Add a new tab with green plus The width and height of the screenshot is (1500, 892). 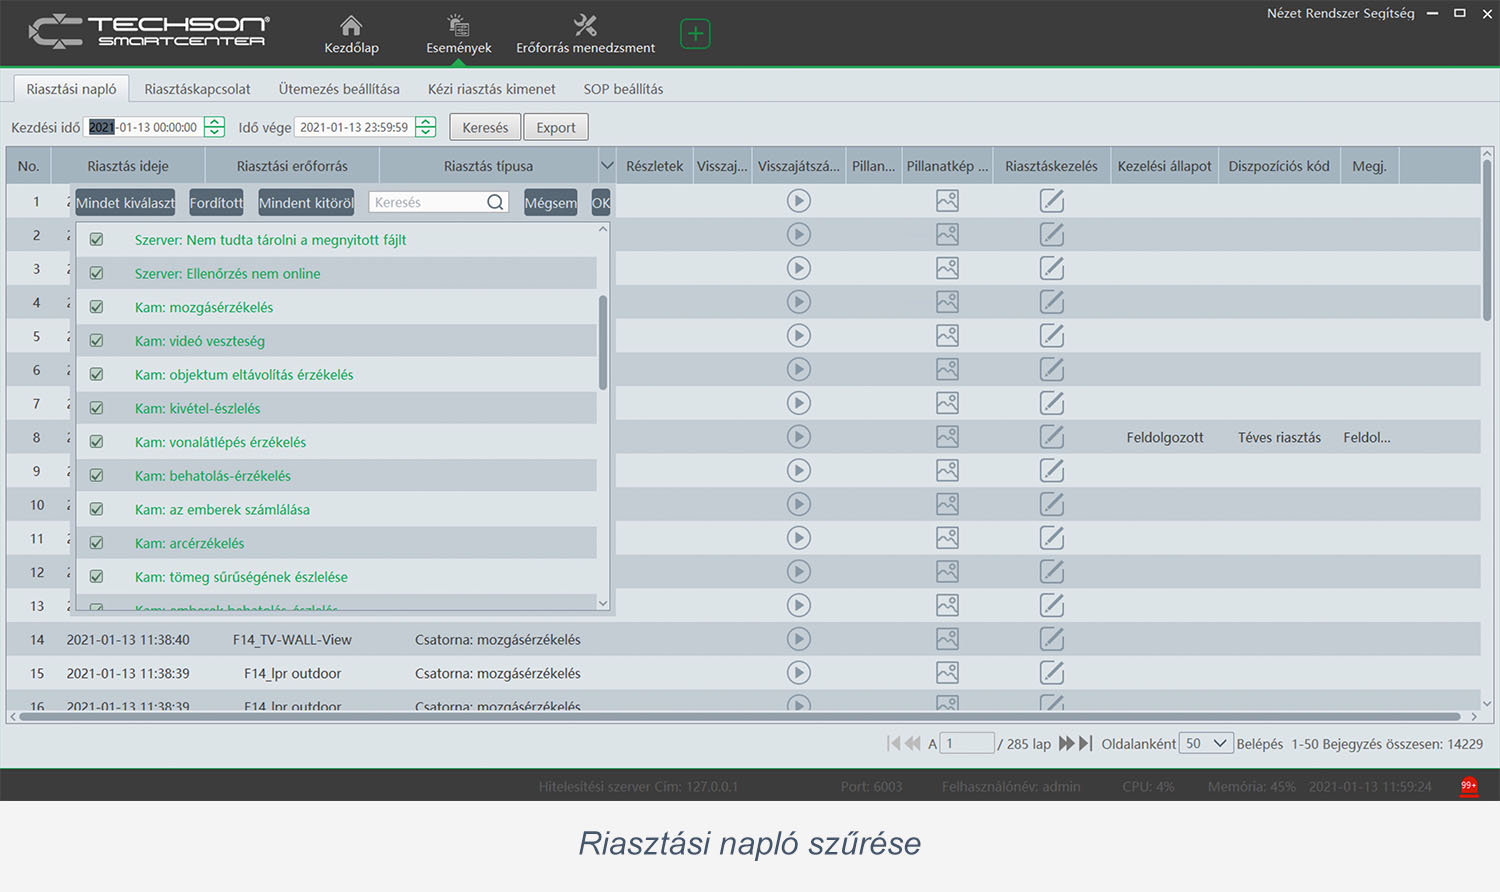click(695, 34)
